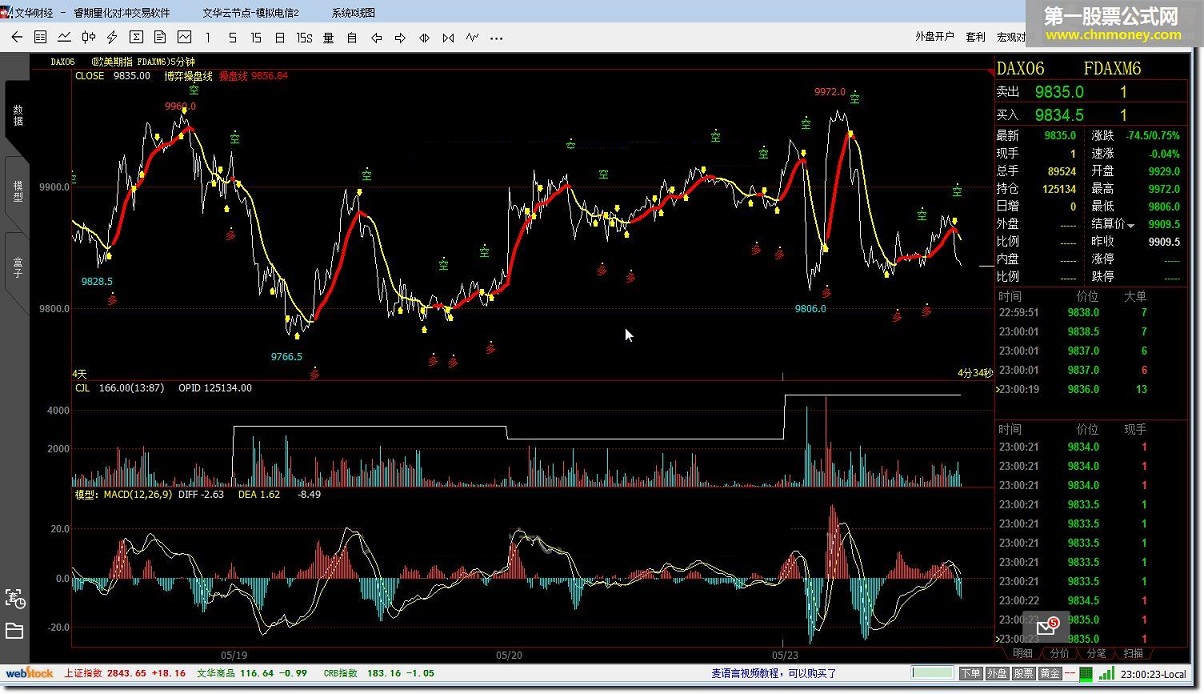Click the boxed trend chart icon
The image size is (1204, 694).
[184, 37]
